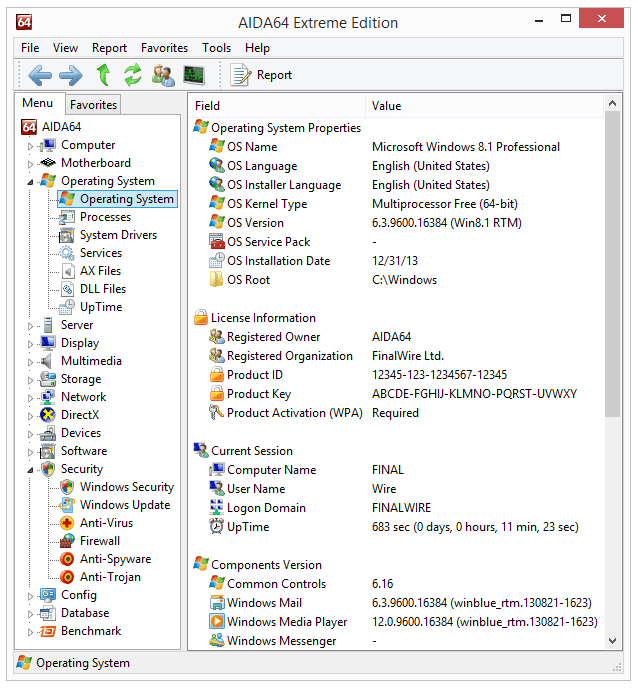
Task: Select the Anti-Spyware icon
Action: [x=67, y=559]
